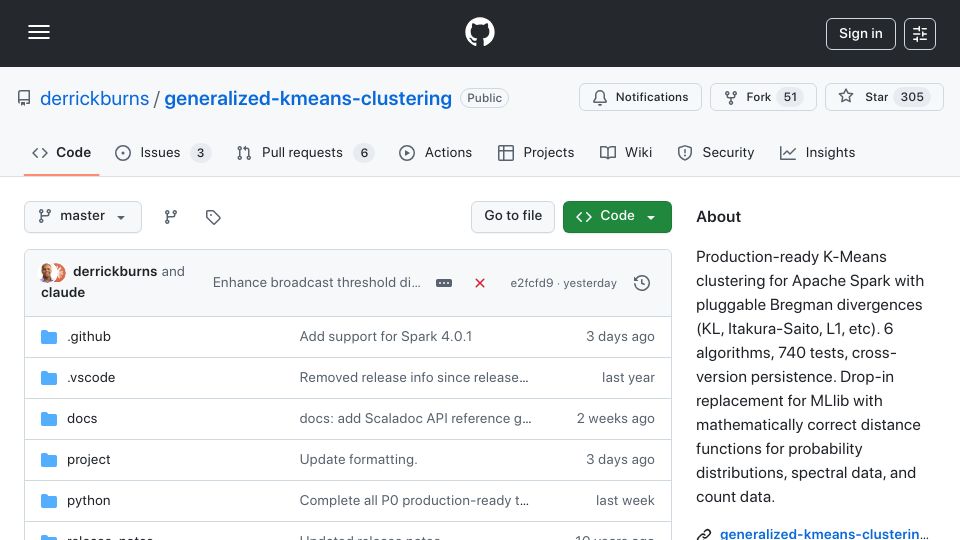Open the Wiki tab

[x=626, y=152]
